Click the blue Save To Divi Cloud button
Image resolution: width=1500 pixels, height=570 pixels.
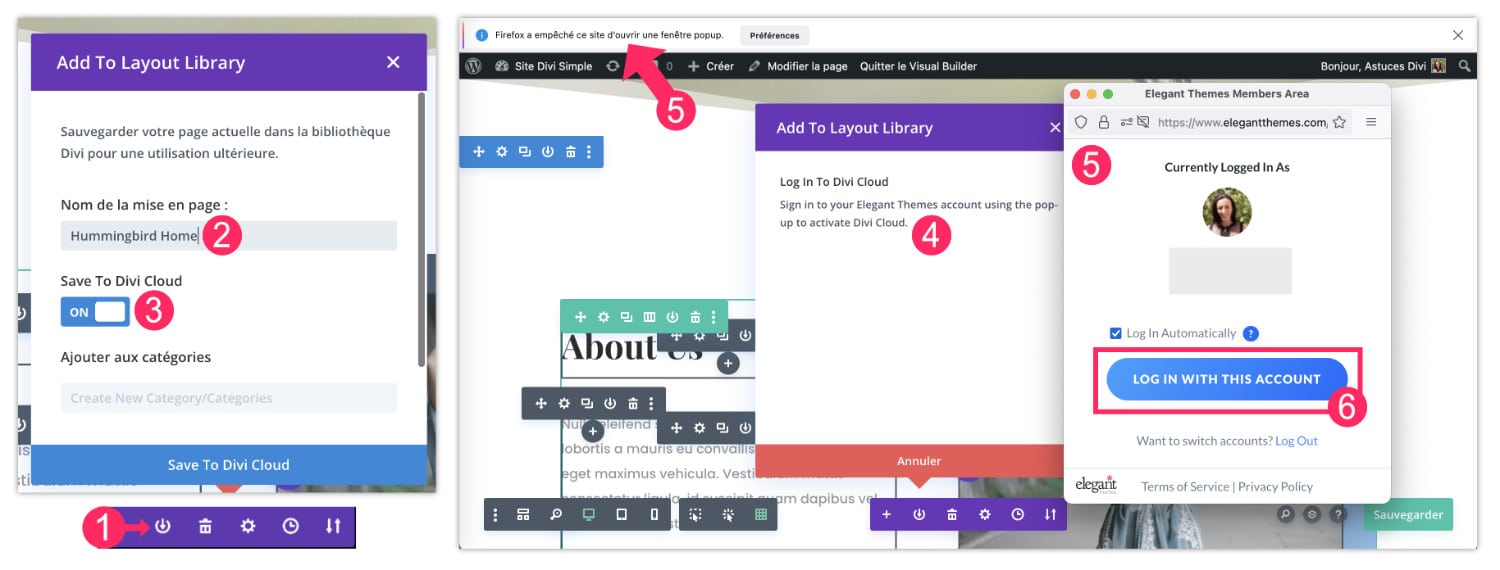click(x=229, y=465)
